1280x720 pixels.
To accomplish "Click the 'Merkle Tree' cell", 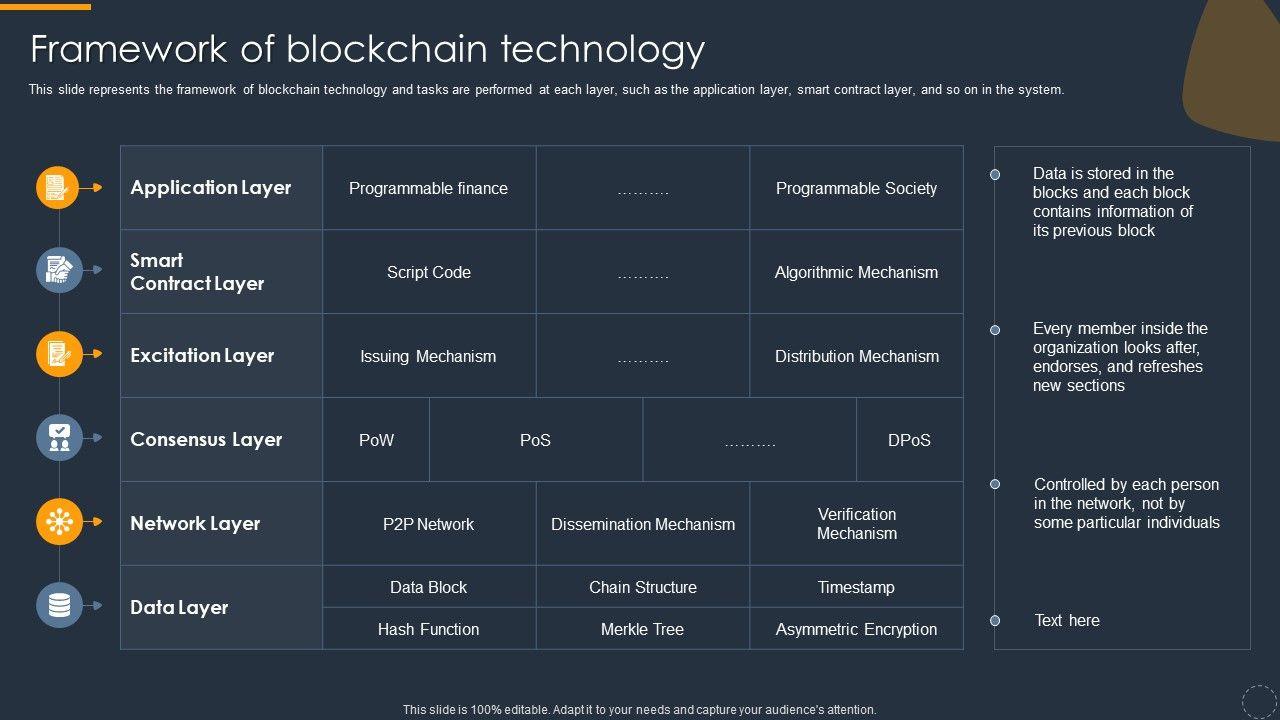I will coord(642,629).
